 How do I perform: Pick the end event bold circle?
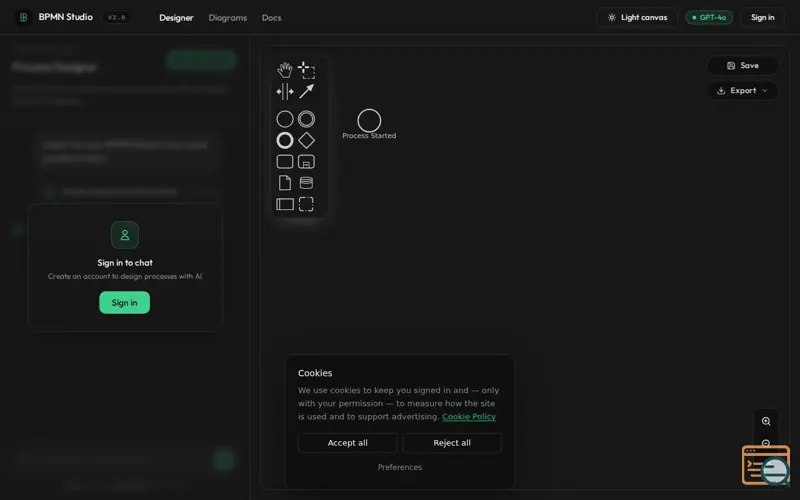coord(285,140)
